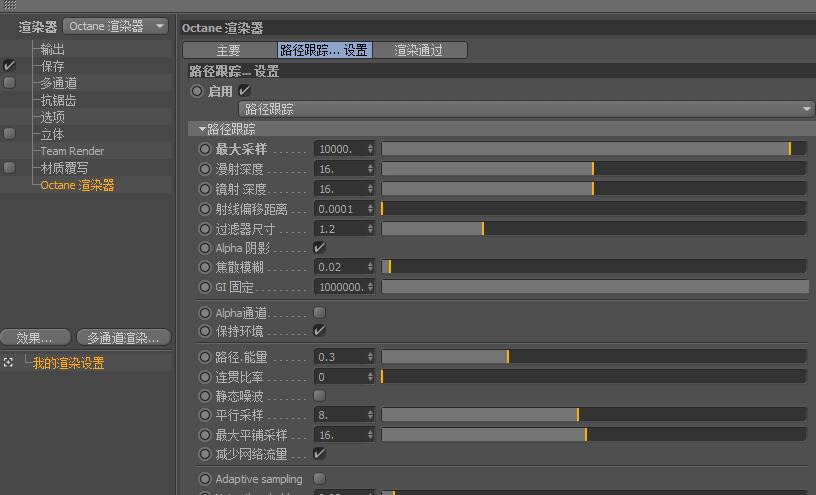Click the animation dot beside 静态噪波

(x=205, y=396)
